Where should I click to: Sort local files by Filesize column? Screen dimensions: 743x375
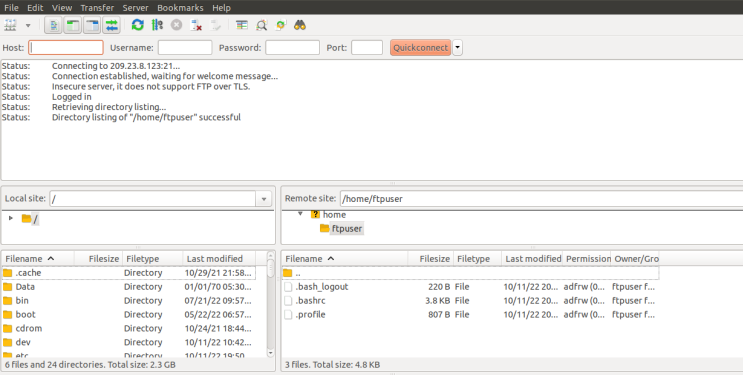click(98, 258)
